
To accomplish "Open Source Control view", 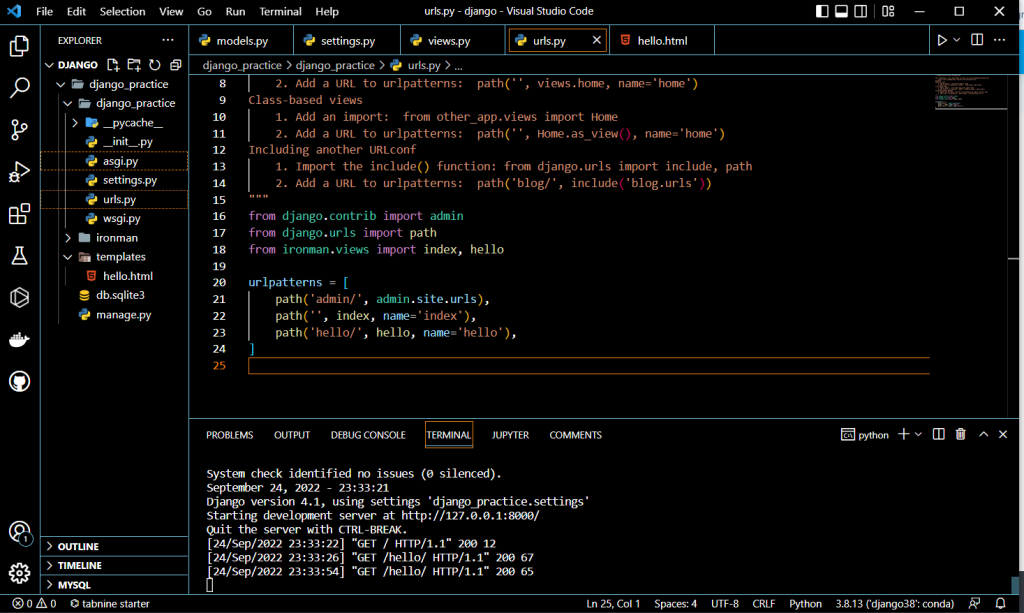I will tap(19, 130).
